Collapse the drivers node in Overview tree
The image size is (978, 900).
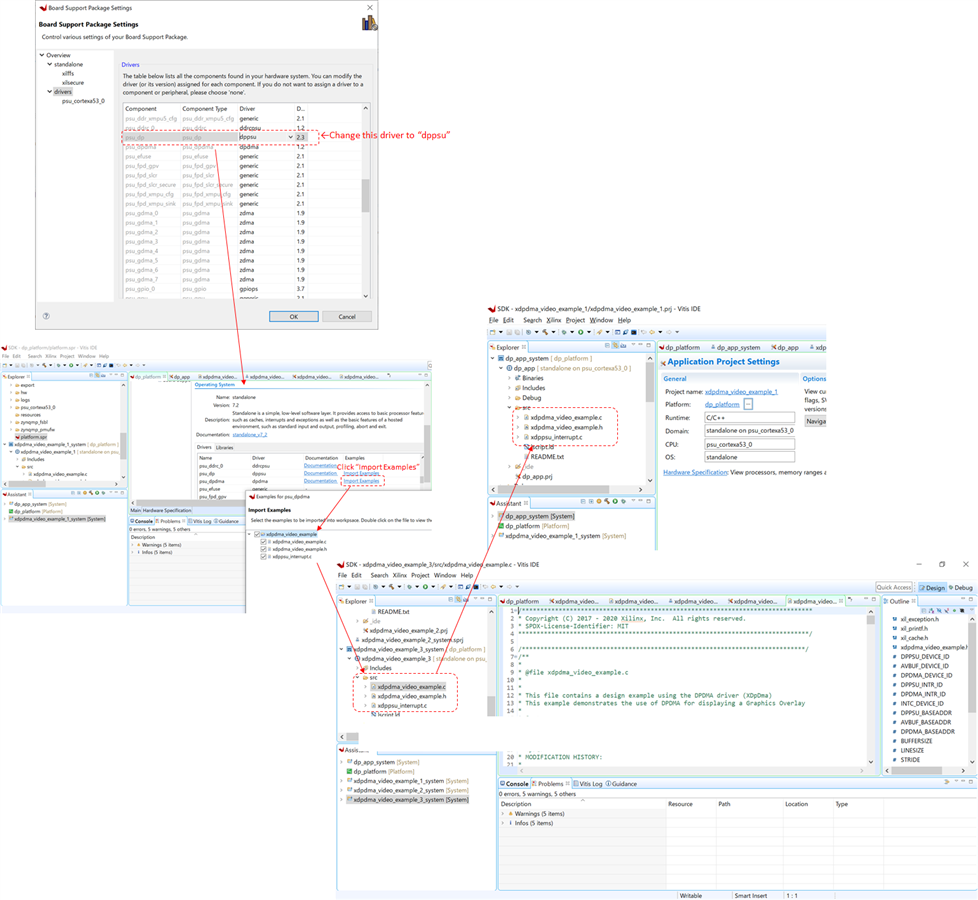pyautogui.click(x=49, y=92)
